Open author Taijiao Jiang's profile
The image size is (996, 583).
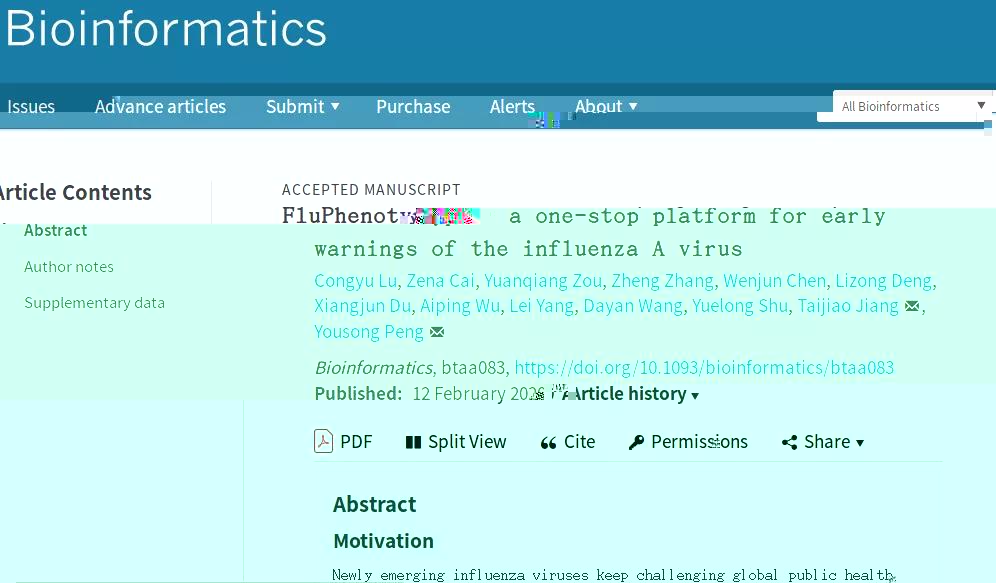coord(848,305)
